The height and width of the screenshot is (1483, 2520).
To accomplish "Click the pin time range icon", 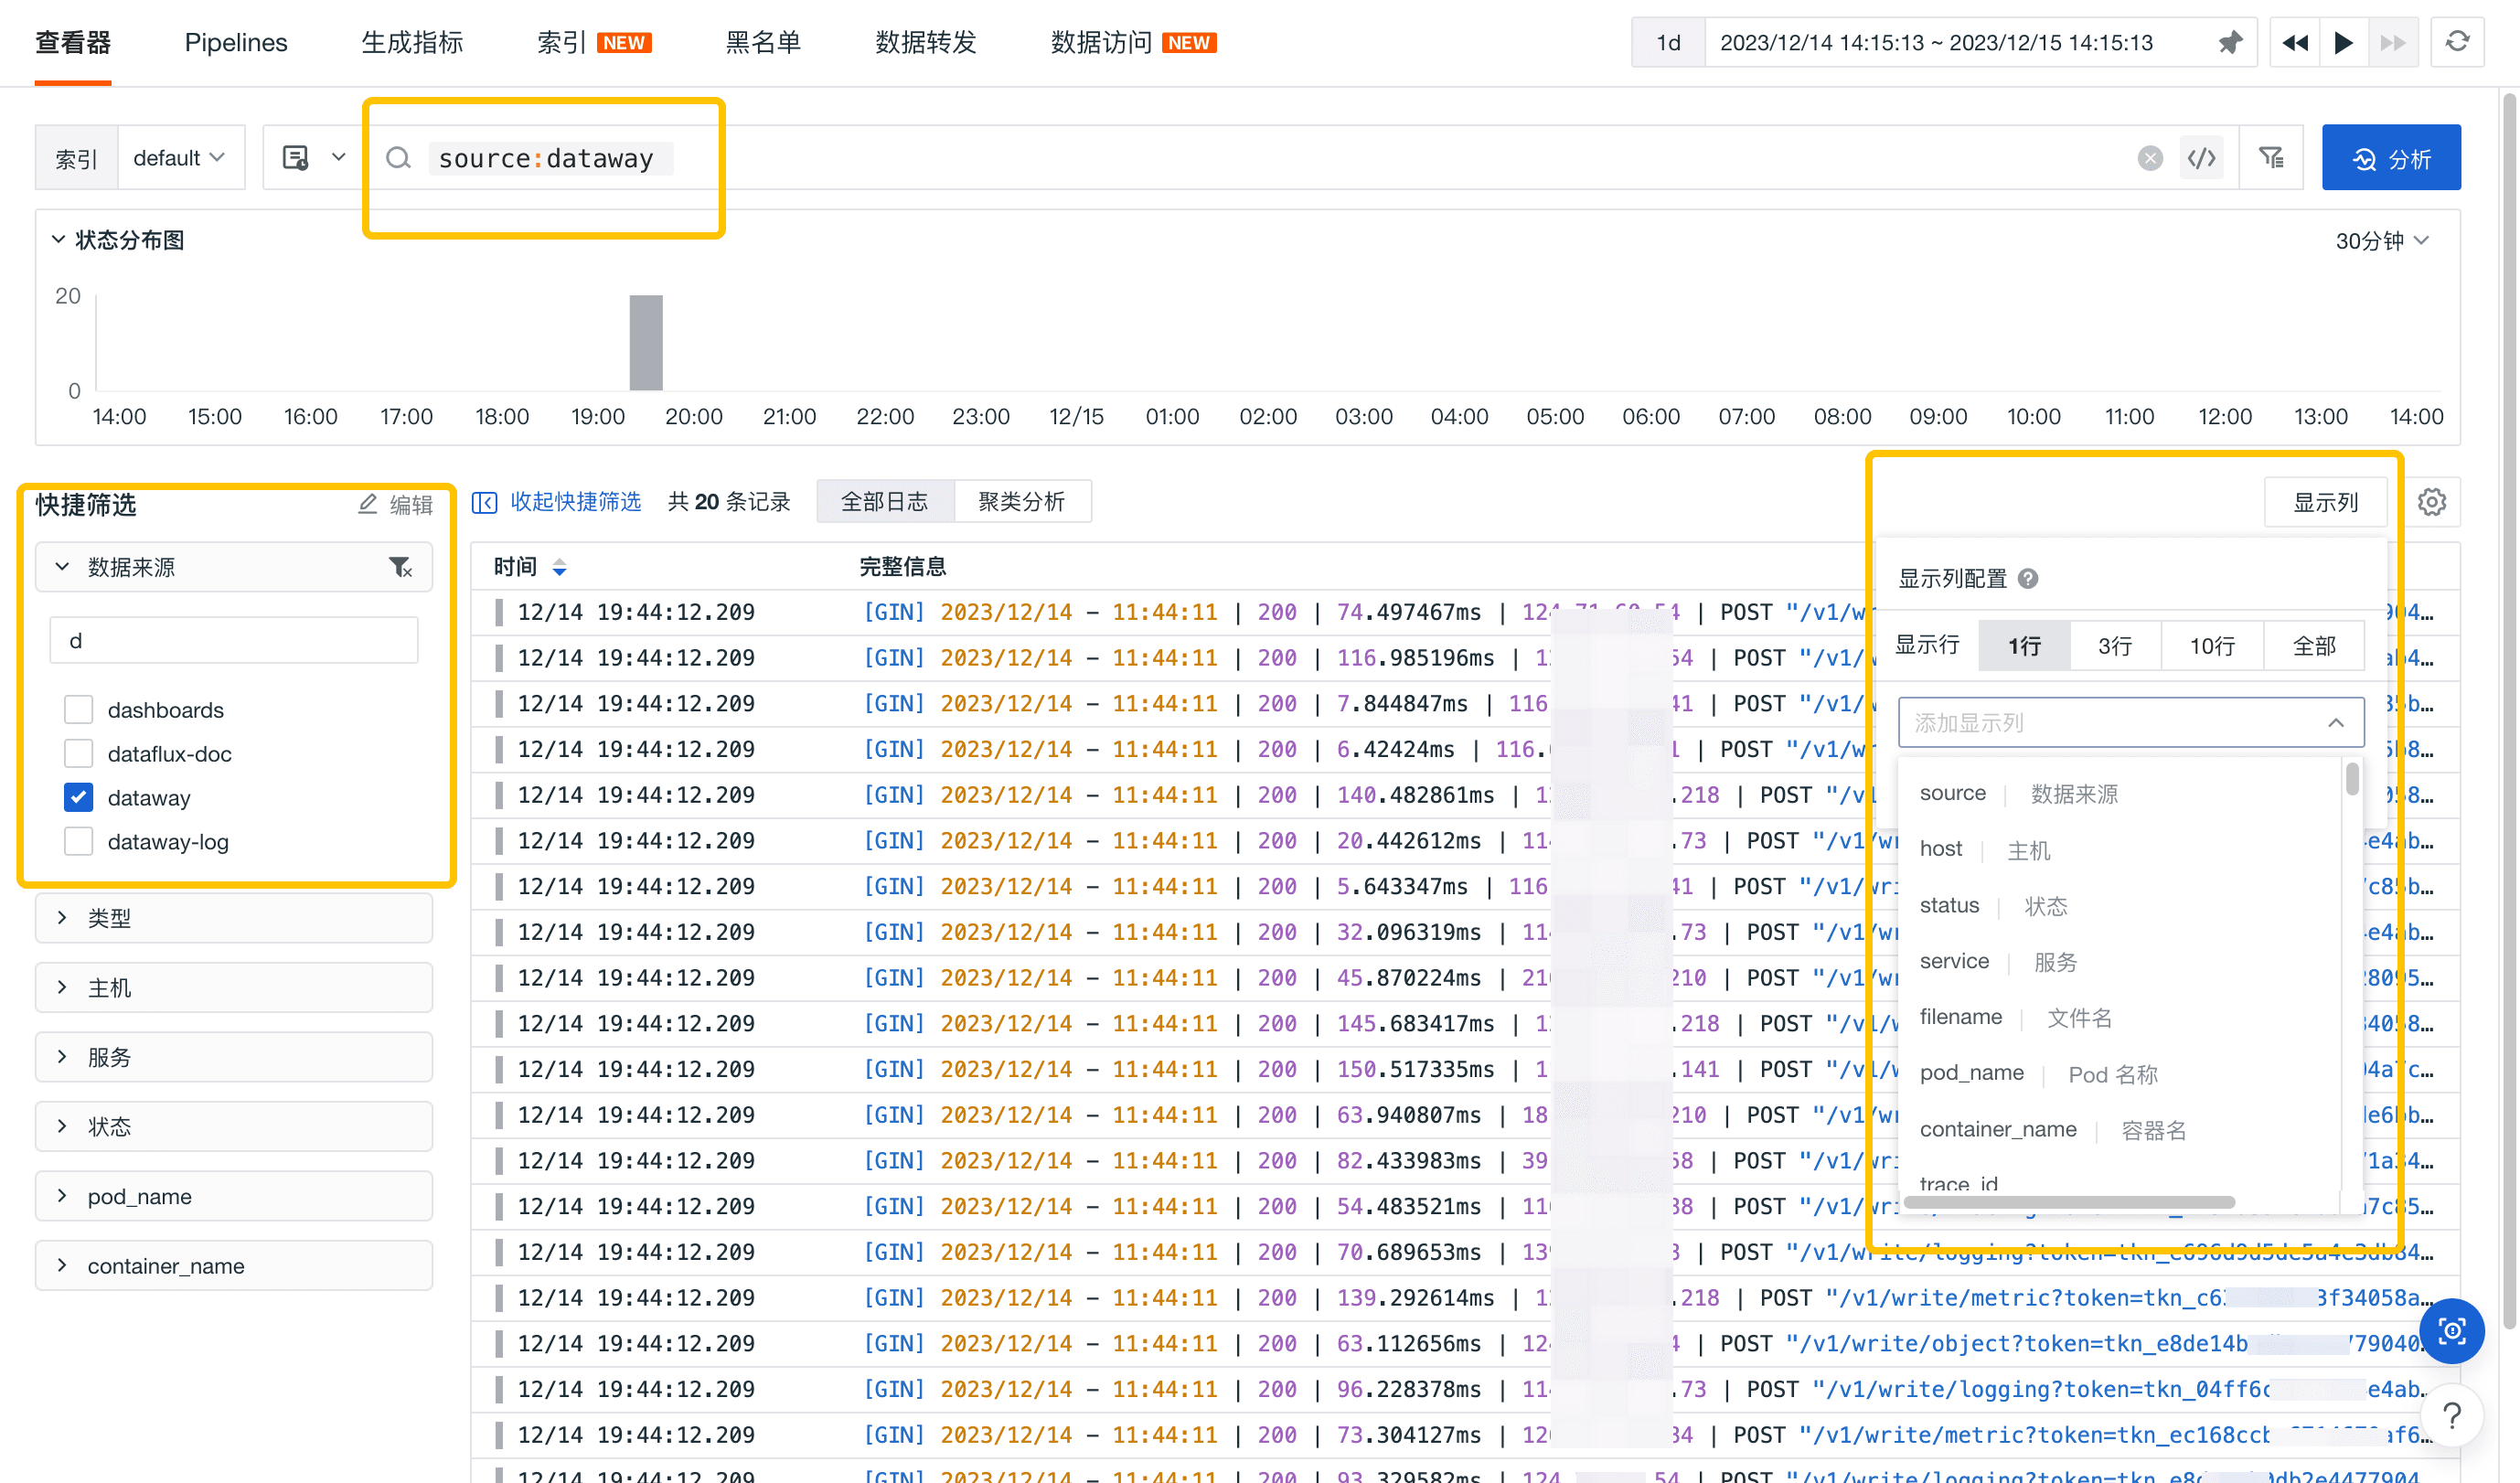I will [2229, 43].
